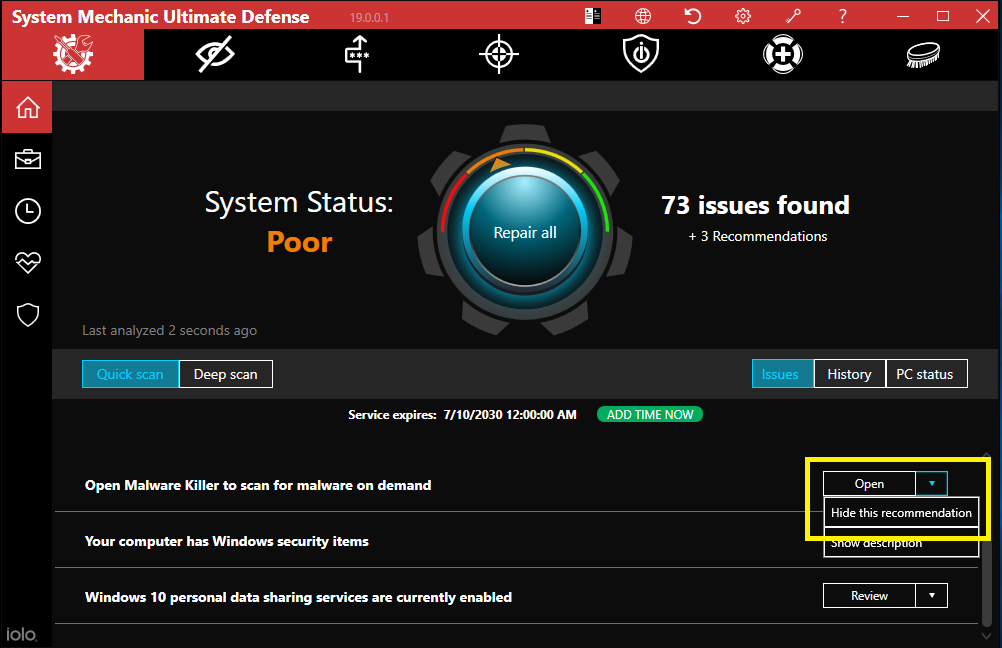Viewport: 1002px width, 648px height.
Task: Open the Toolbox briefcase sidebar icon
Action: [x=27, y=159]
